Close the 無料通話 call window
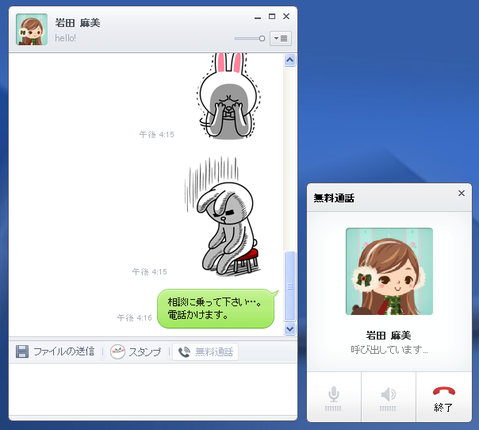The image size is (479, 430). [461, 193]
